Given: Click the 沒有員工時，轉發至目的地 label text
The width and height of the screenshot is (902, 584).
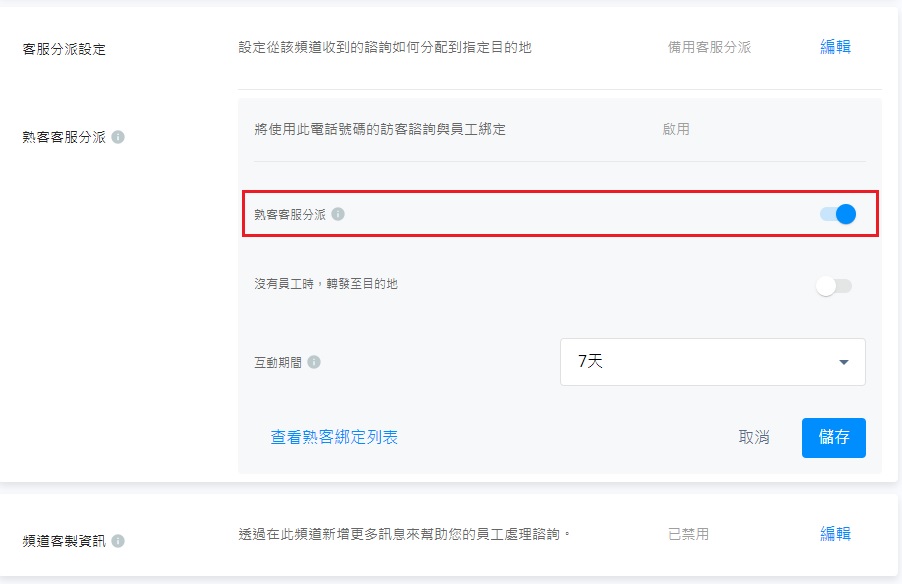Looking at the screenshot, I should click(x=326, y=284).
